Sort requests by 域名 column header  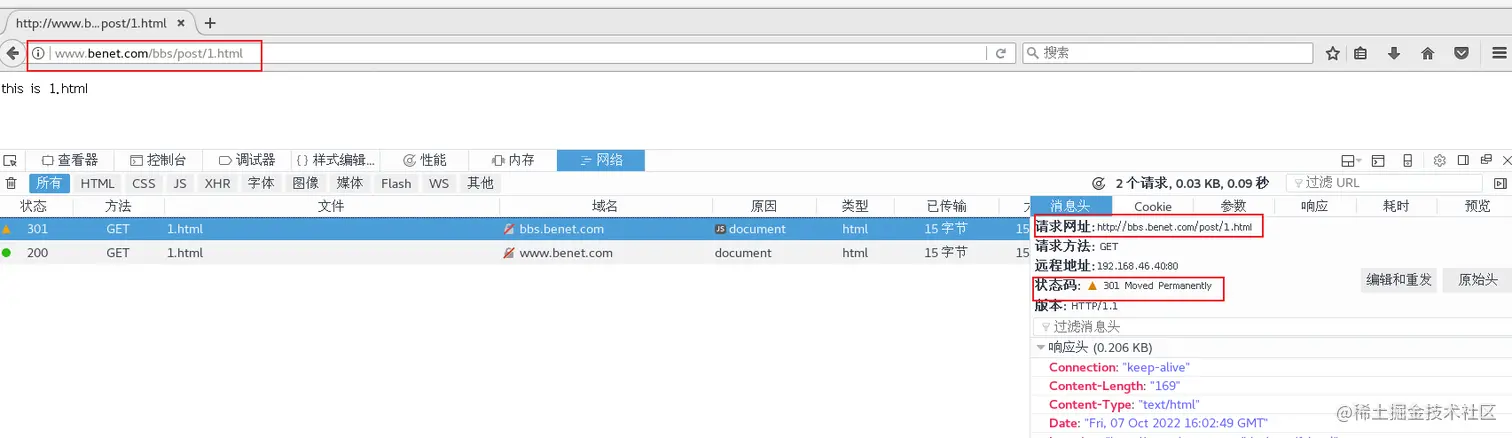(604, 206)
